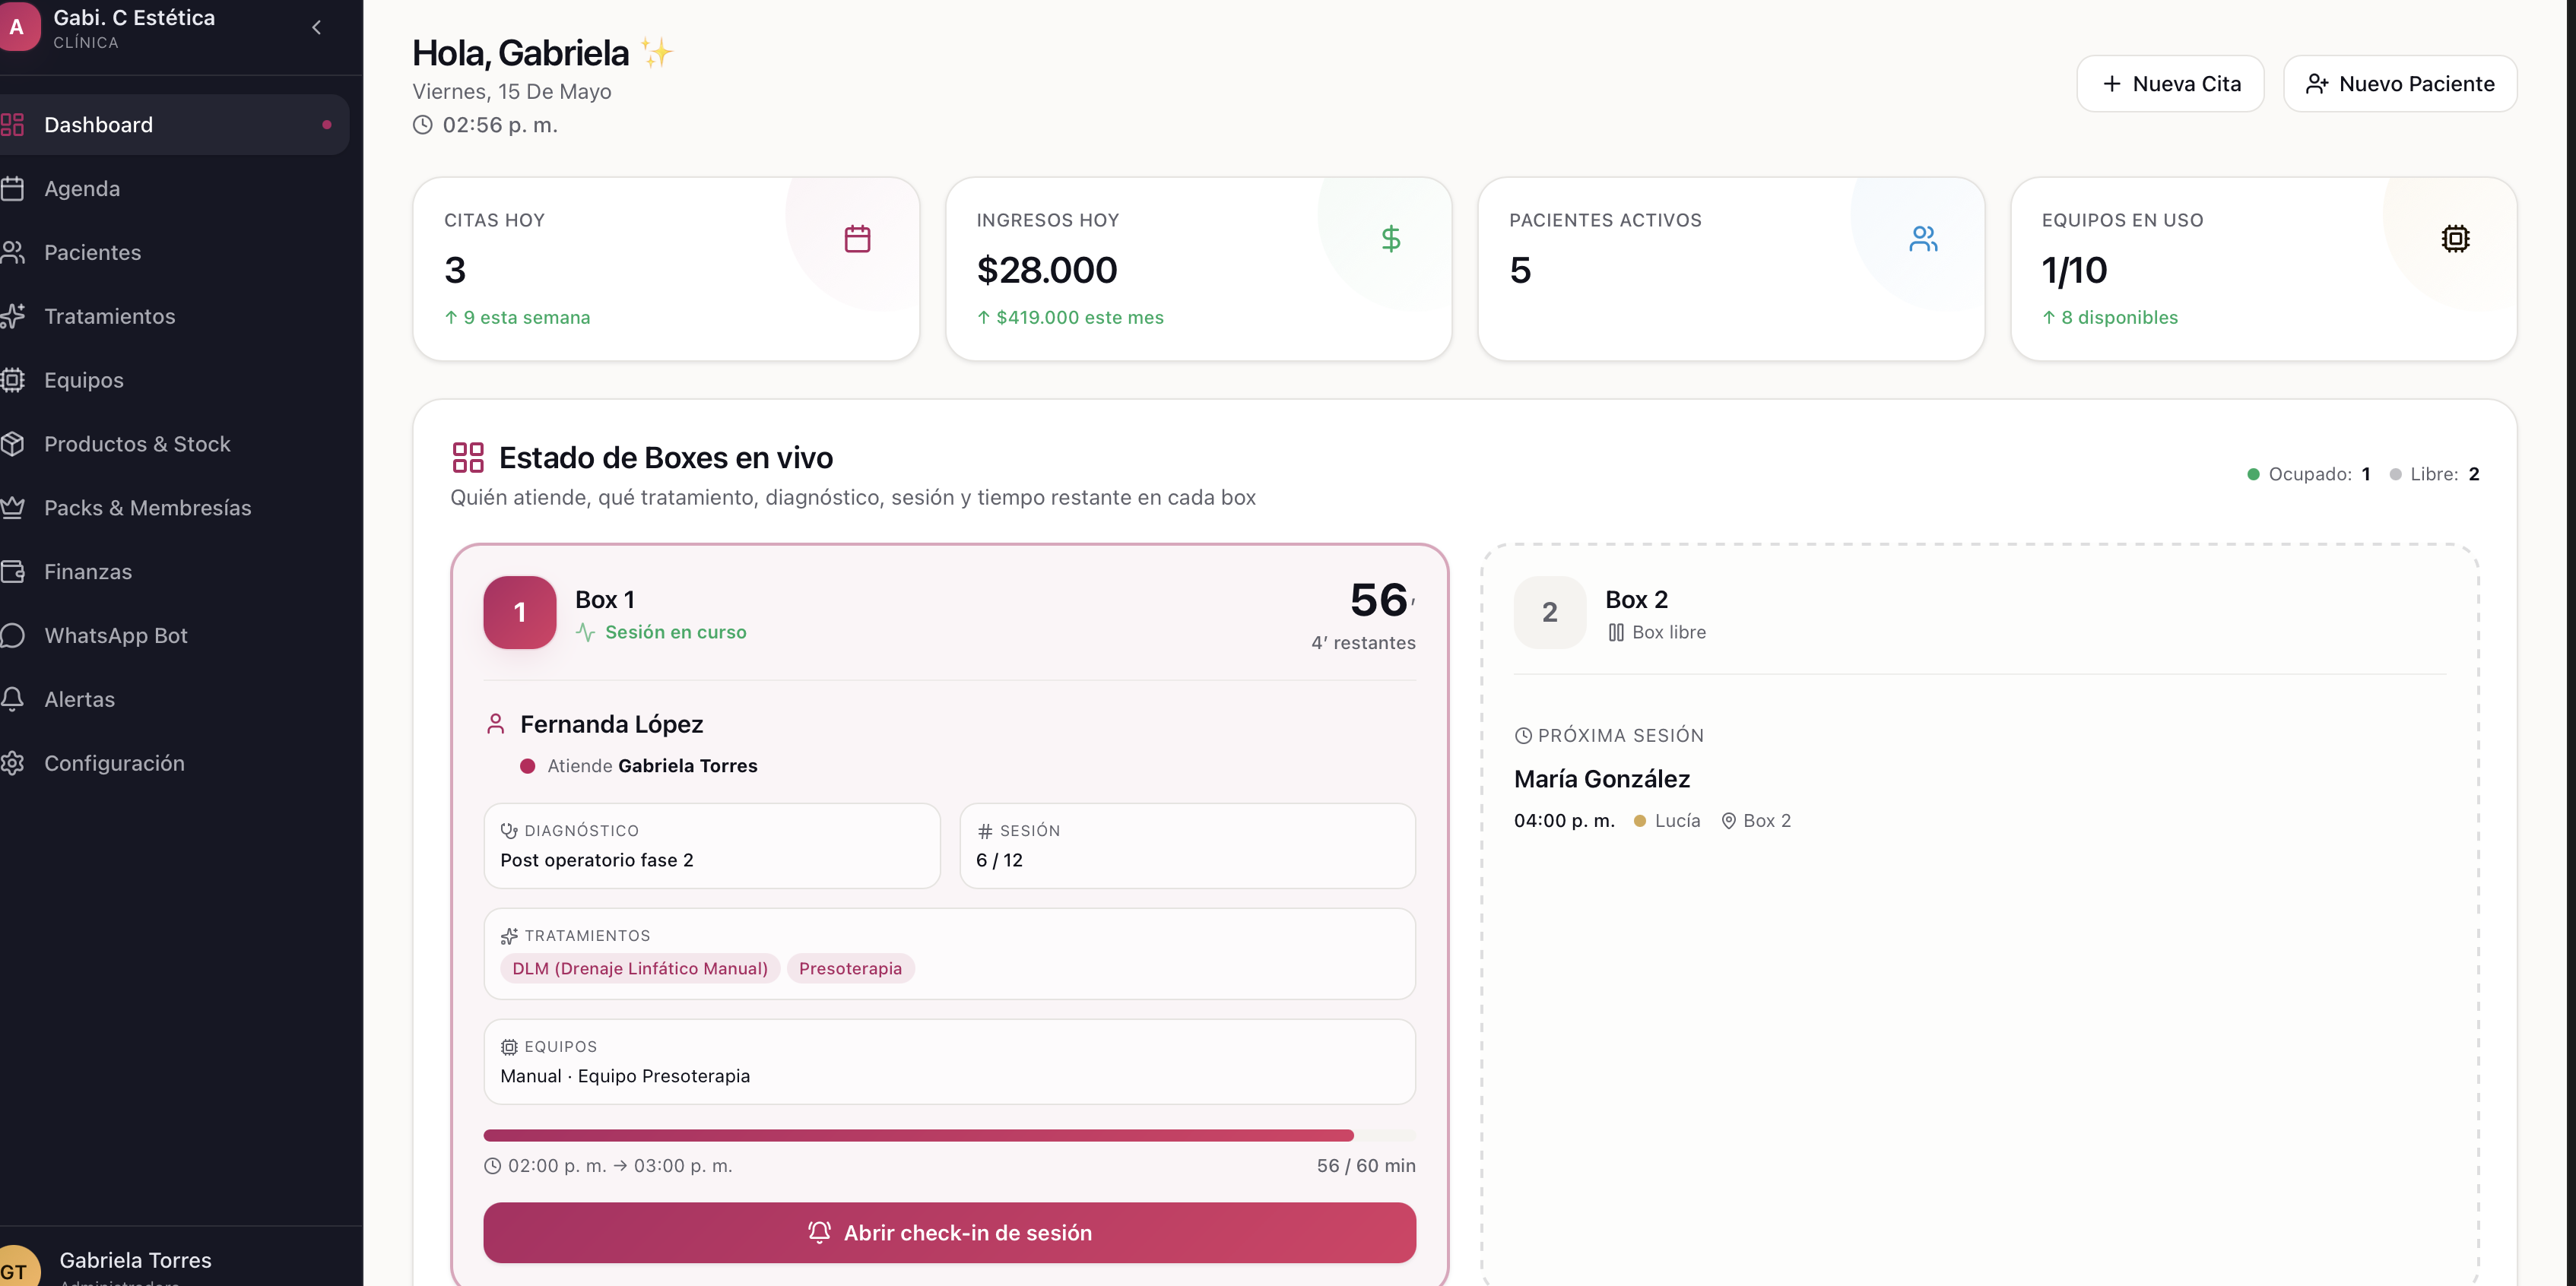Click next patient María González
The image size is (2576, 1286).
point(1602,779)
